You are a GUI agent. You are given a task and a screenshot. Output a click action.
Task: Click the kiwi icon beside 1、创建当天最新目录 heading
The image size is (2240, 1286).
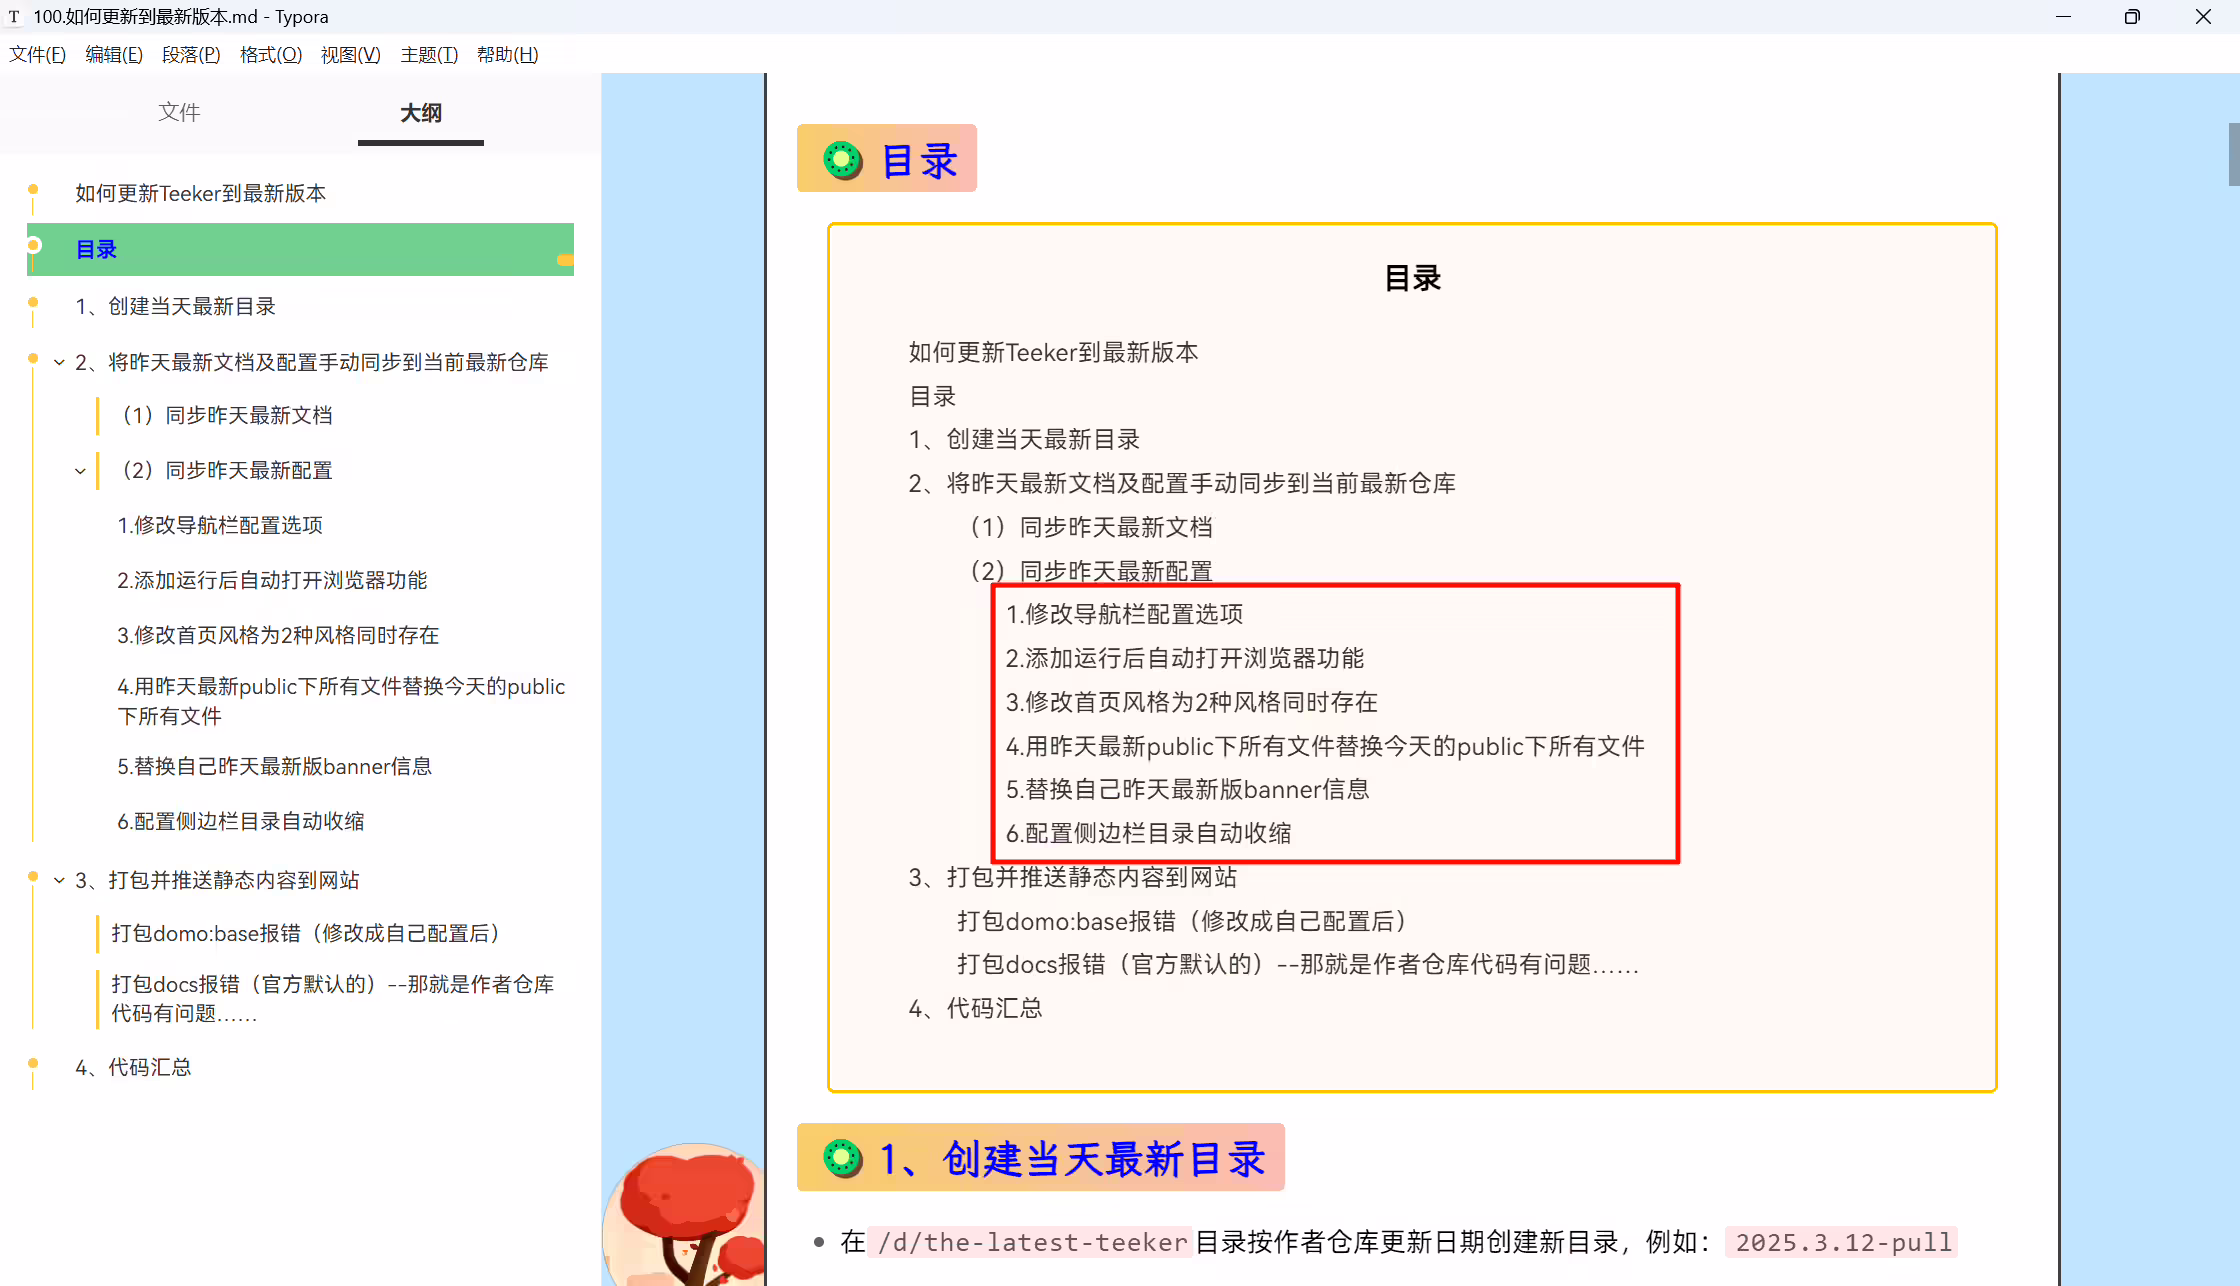coord(842,1158)
